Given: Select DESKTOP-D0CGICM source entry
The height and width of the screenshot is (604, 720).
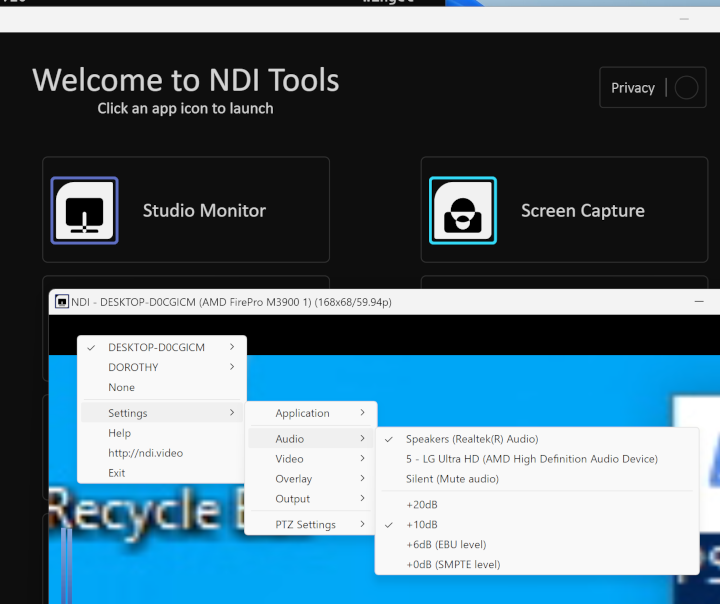Looking at the screenshot, I should (162, 347).
